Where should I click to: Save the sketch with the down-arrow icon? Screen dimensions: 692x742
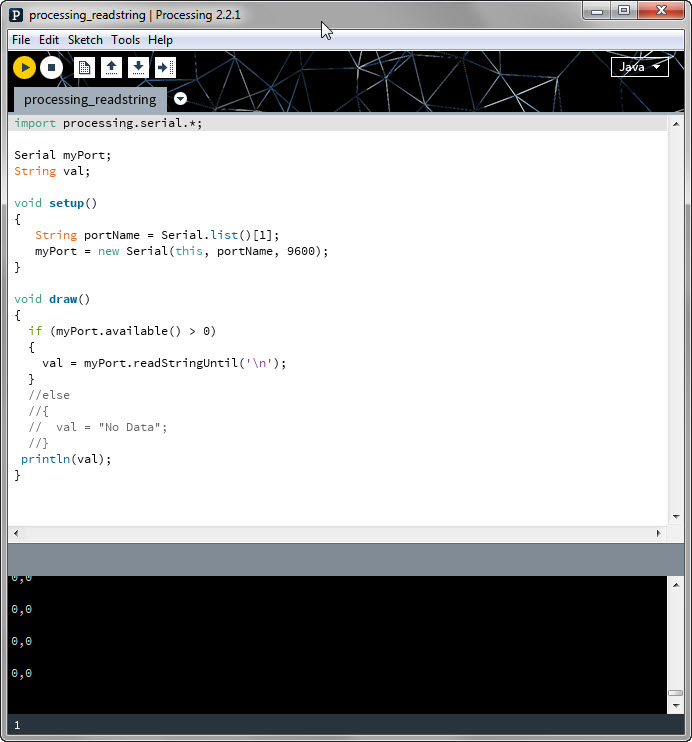point(138,68)
